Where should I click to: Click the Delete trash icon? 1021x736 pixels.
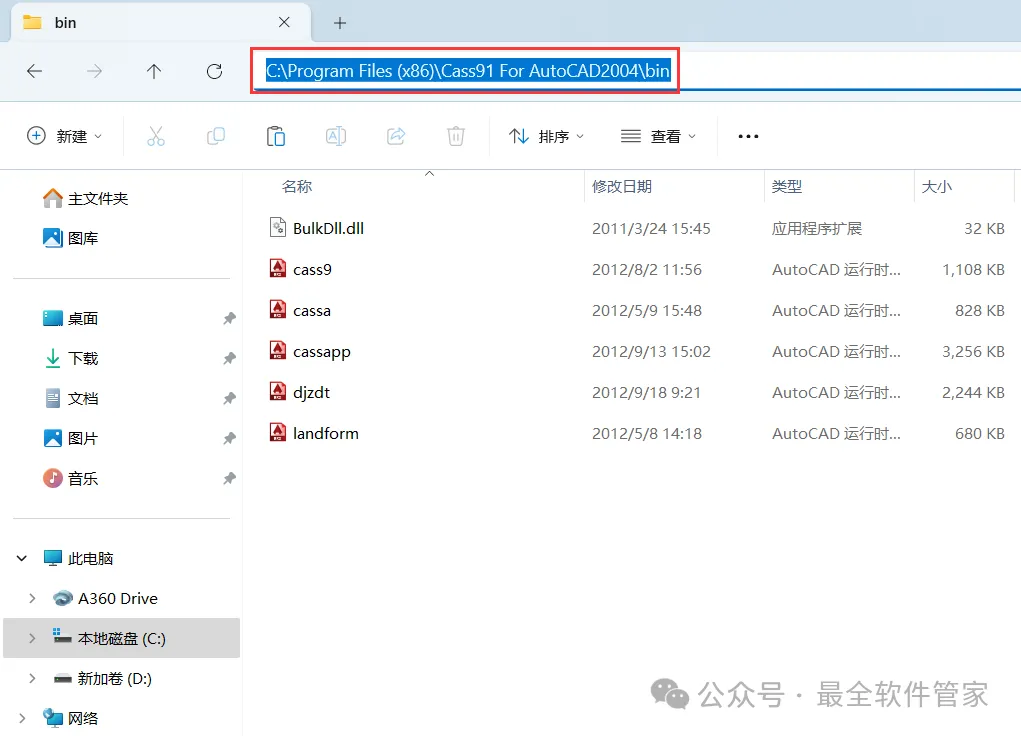click(x=456, y=136)
